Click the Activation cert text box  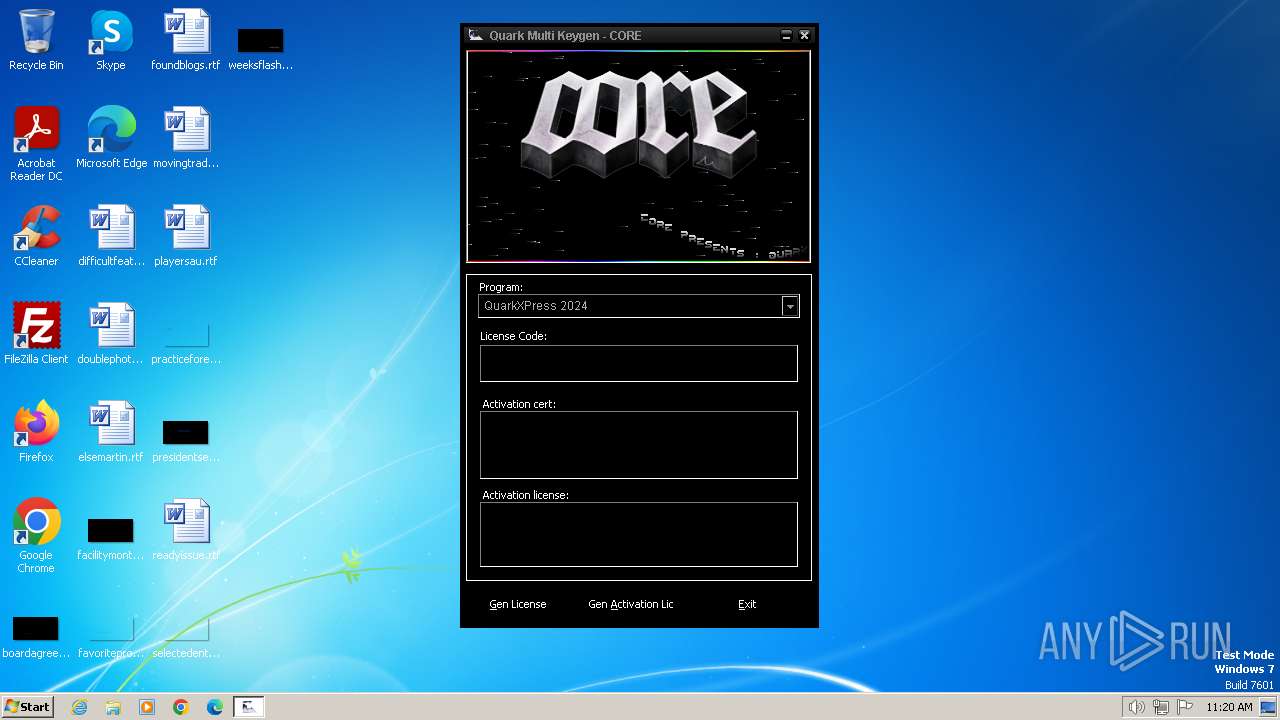click(638, 445)
